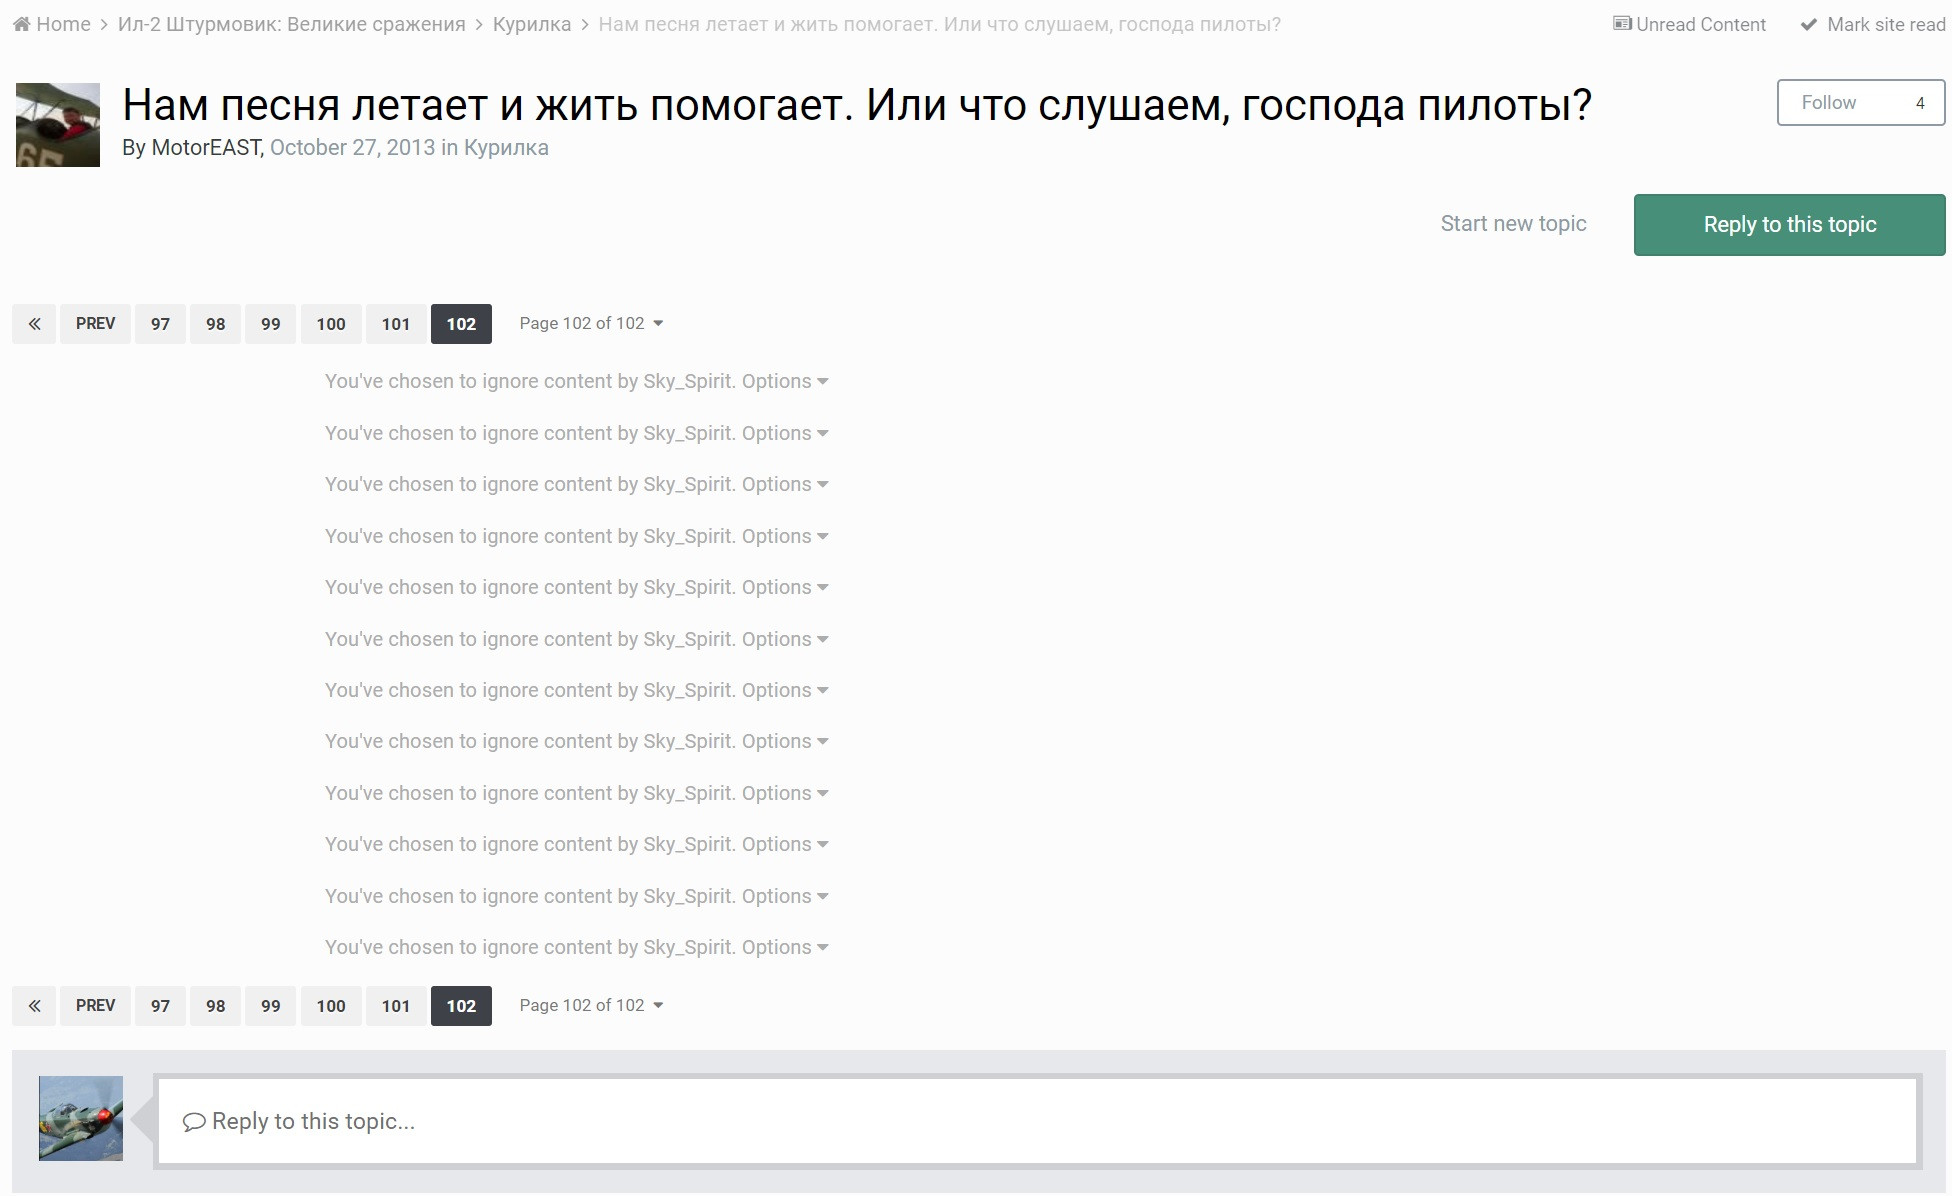
Task: Expand Options for sixth ignored Sky_Spirit post
Action: point(785,639)
